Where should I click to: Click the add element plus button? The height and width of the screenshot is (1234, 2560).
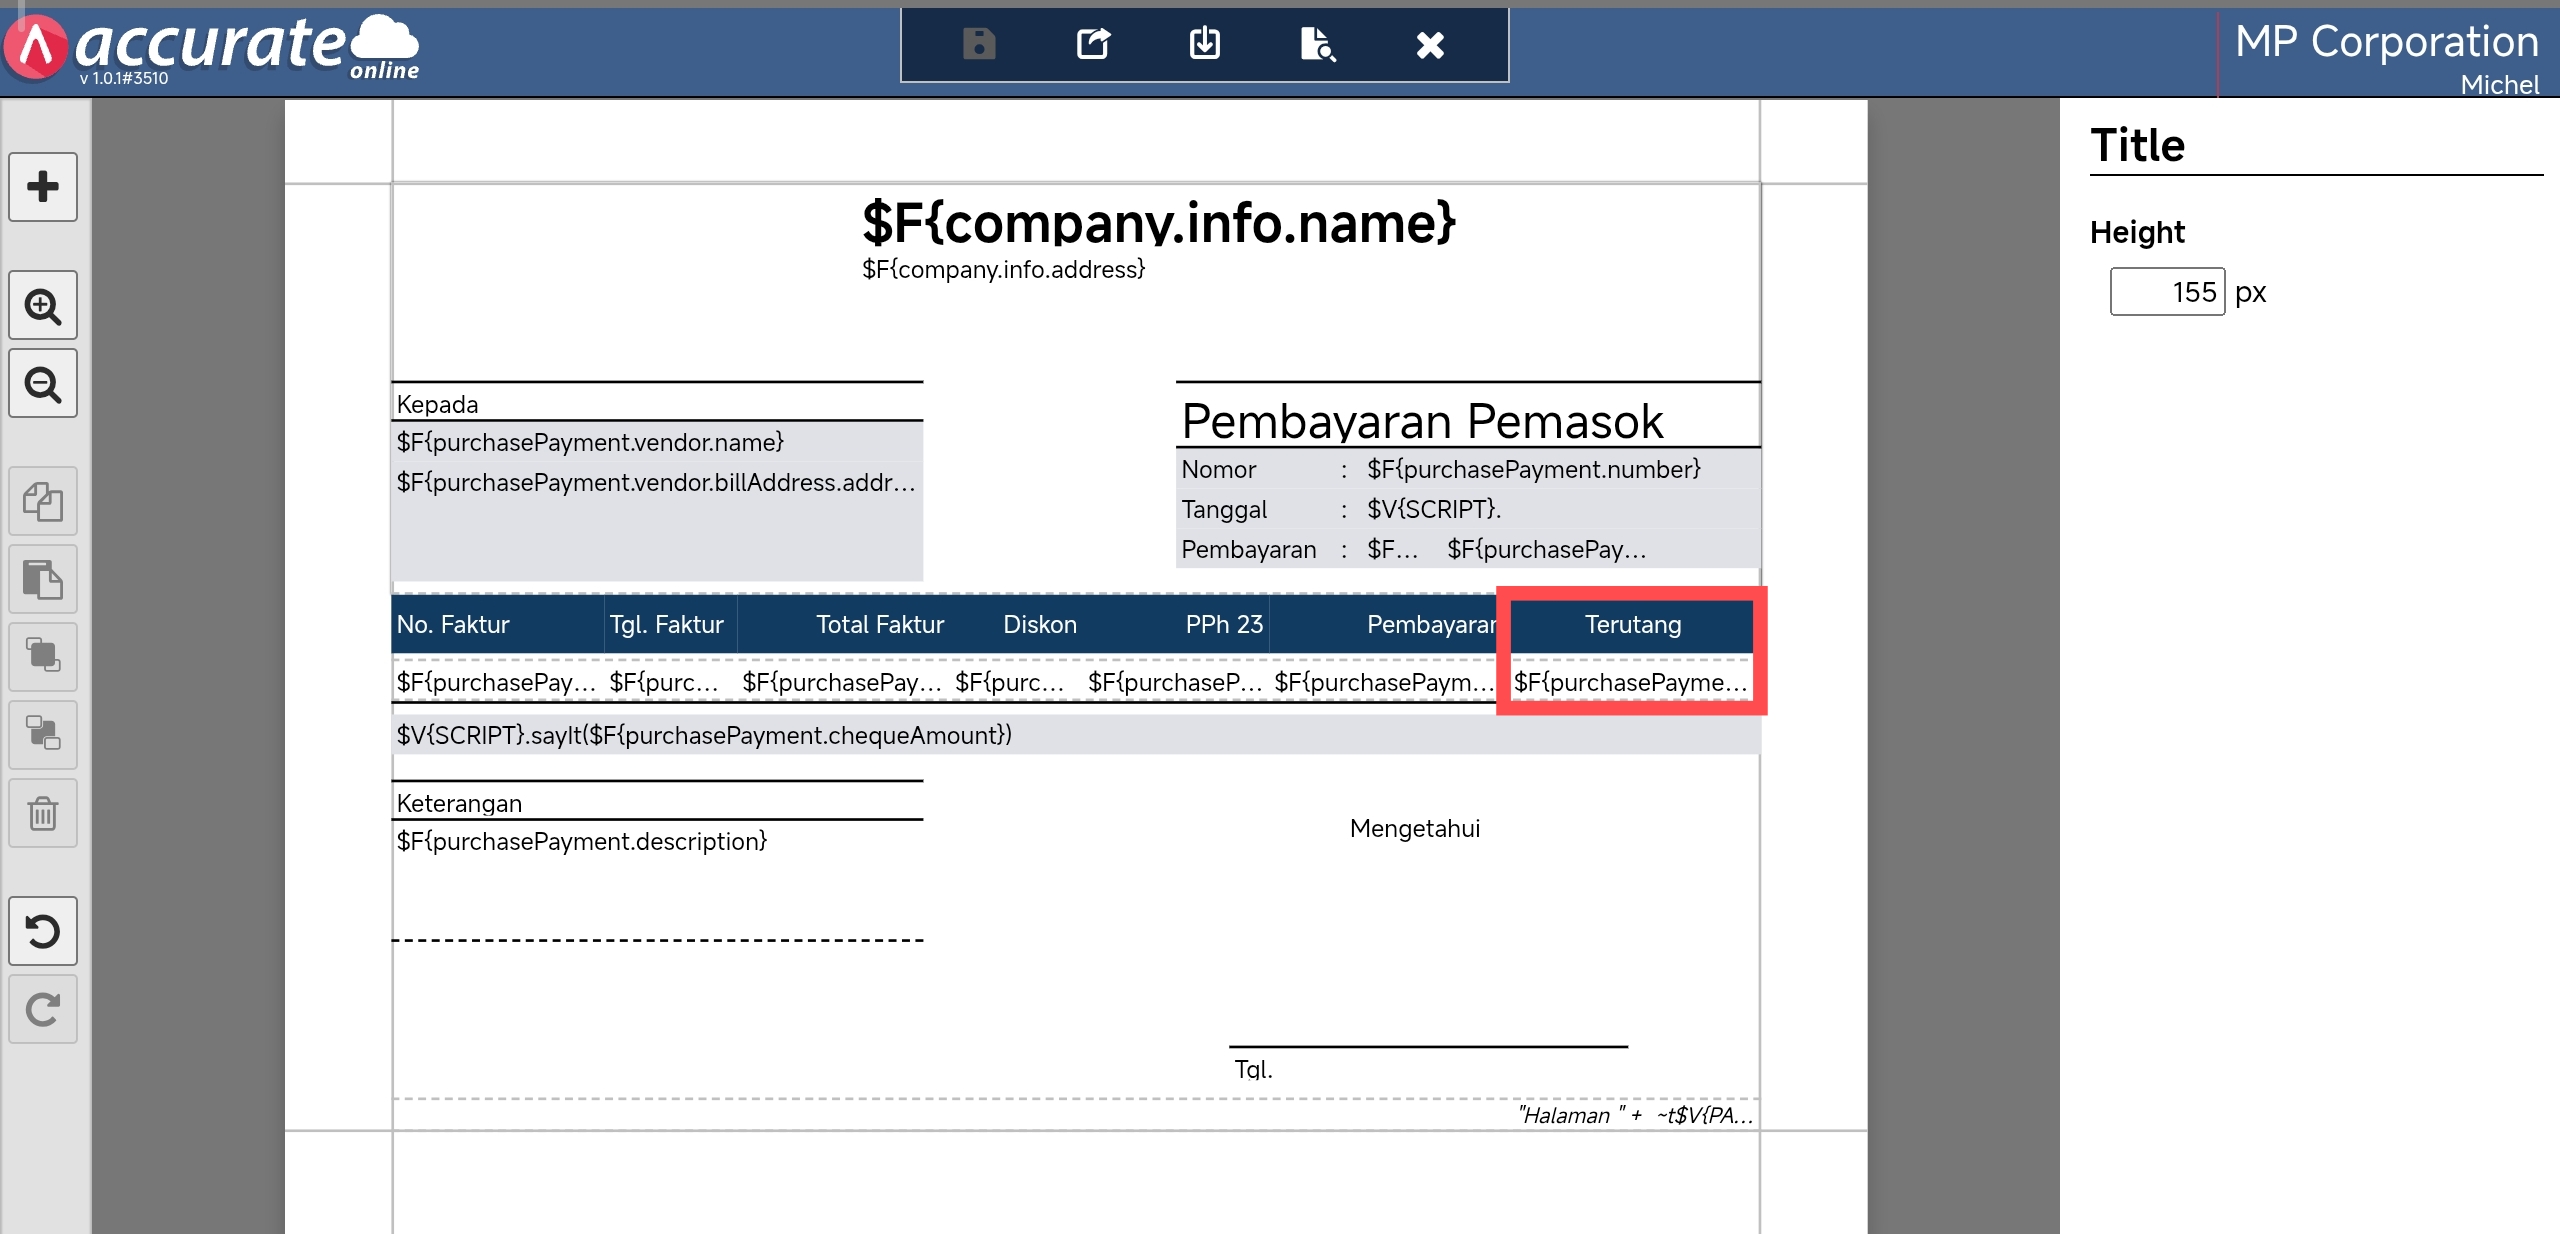(x=43, y=187)
